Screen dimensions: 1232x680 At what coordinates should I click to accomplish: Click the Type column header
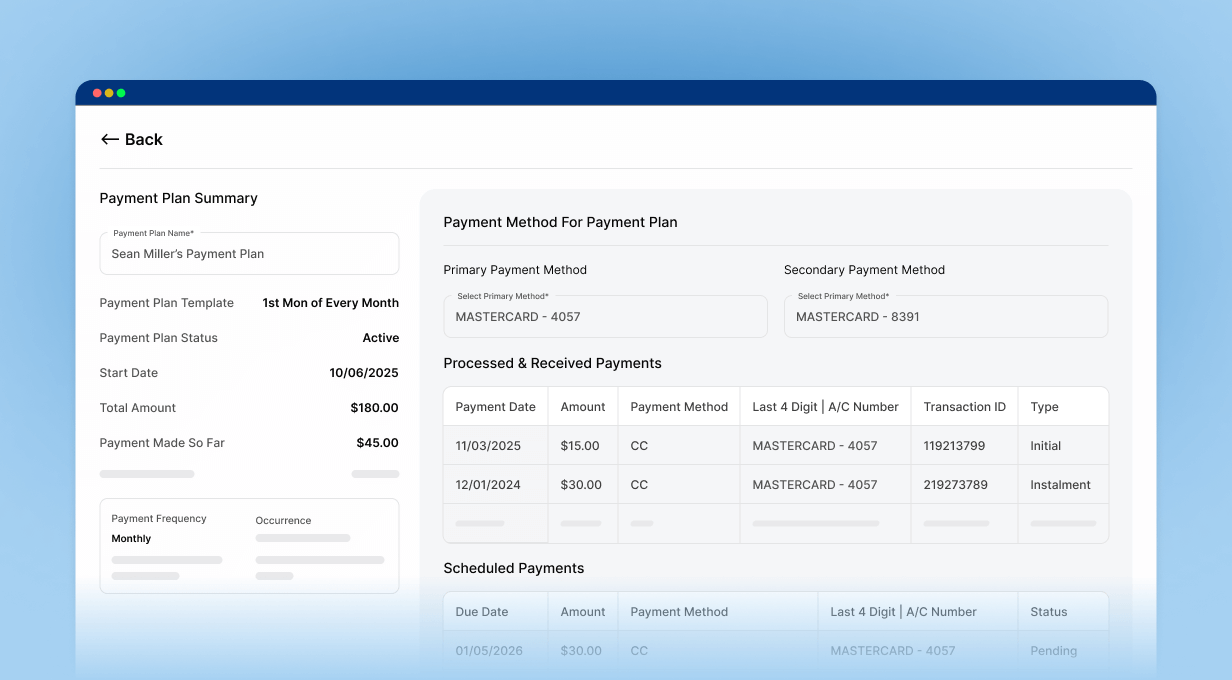pyautogui.click(x=1044, y=407)
